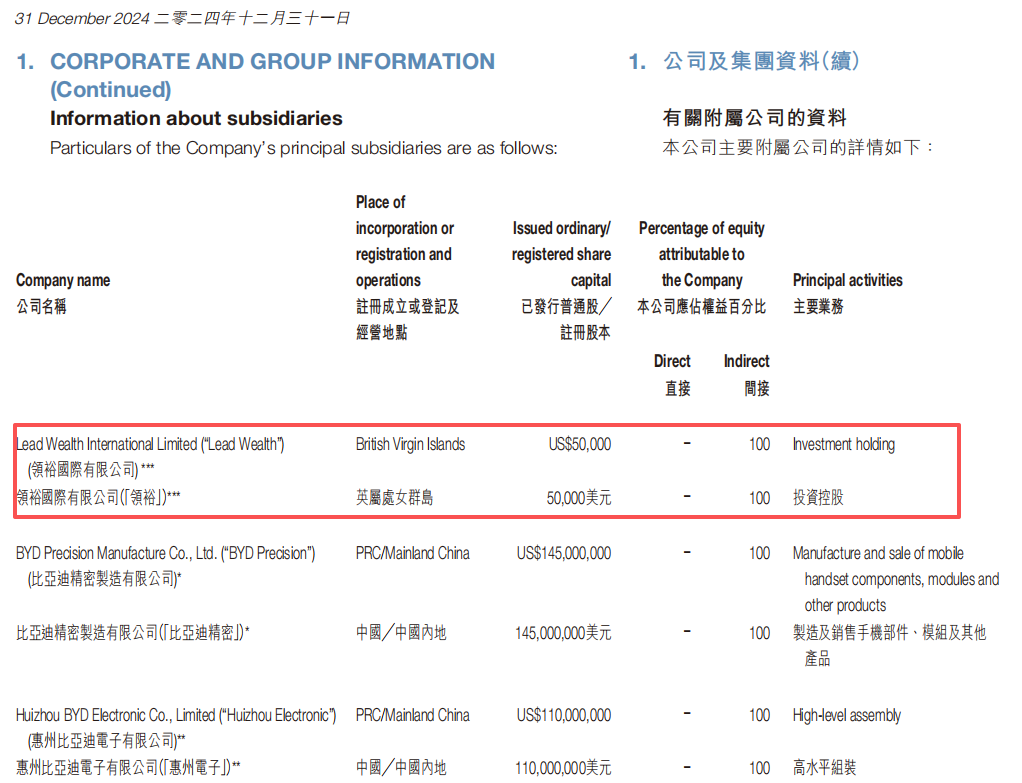This screenshot has height=783, width=1022.
Task: Click the "Issued ordinary/" header line
Action: click(x=562, y=228)
